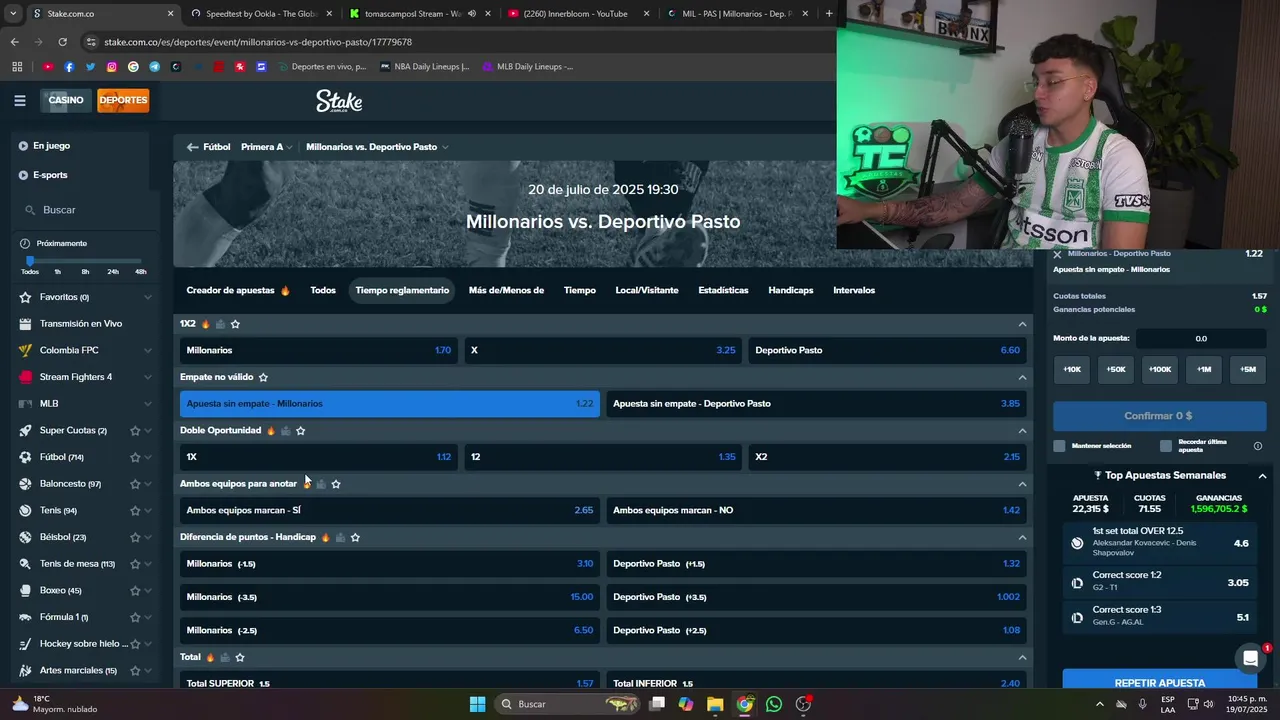Click the Transmisión en Vivo icon
Viewport: 1280px width, 720px height.
[x=26, y=324]
